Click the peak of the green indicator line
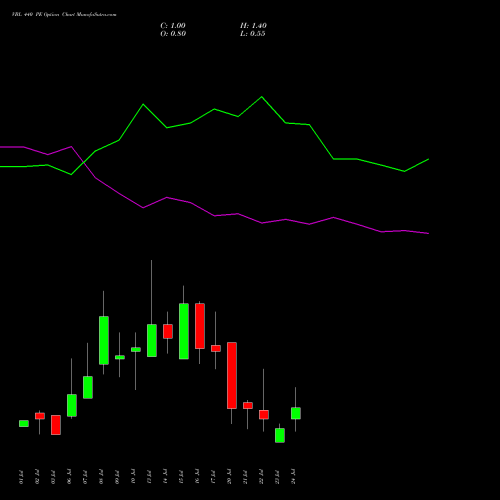The height and width of the screenshot is (500, 500). coord(262,97)
